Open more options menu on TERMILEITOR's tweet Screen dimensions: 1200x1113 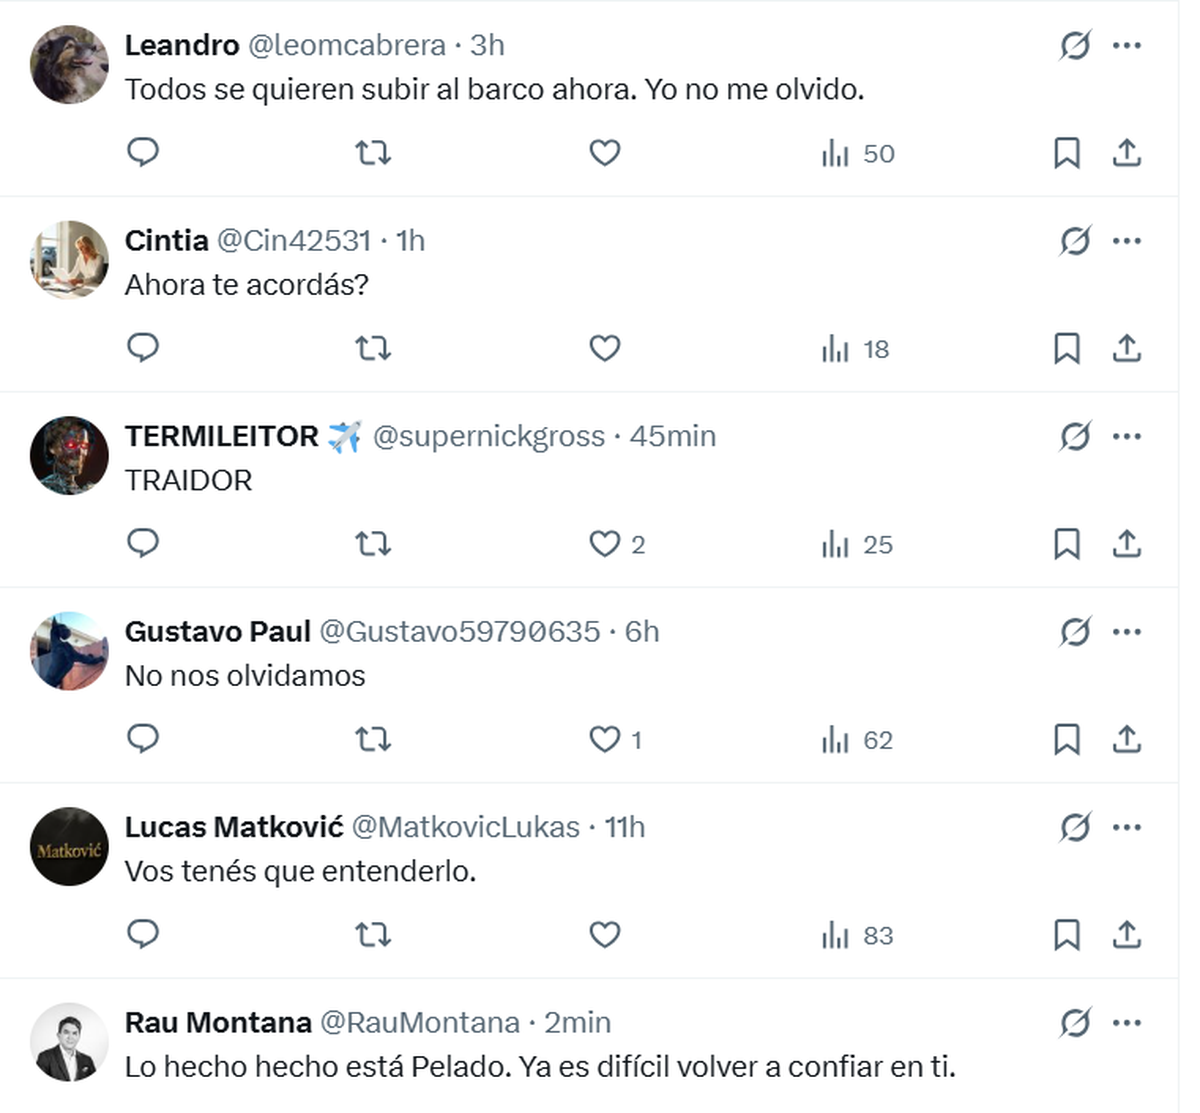tap(1127, 436)
